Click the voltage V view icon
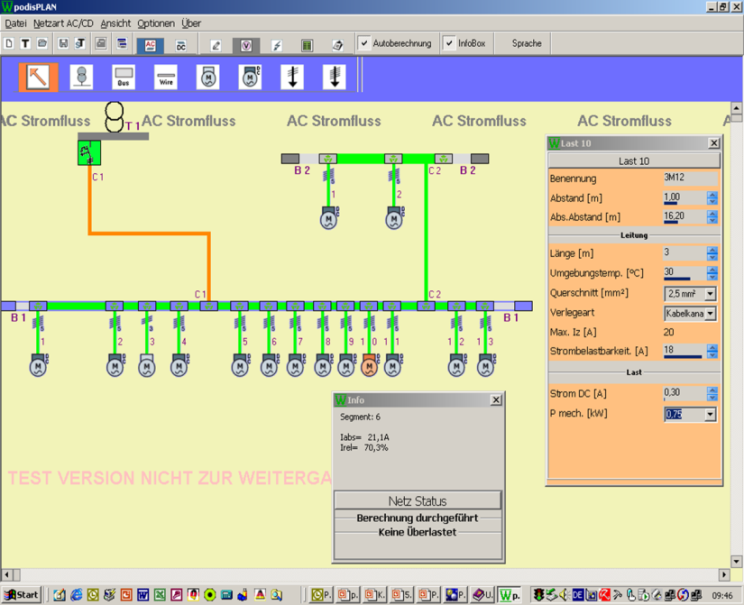The image size is (744, 605). 246,46
